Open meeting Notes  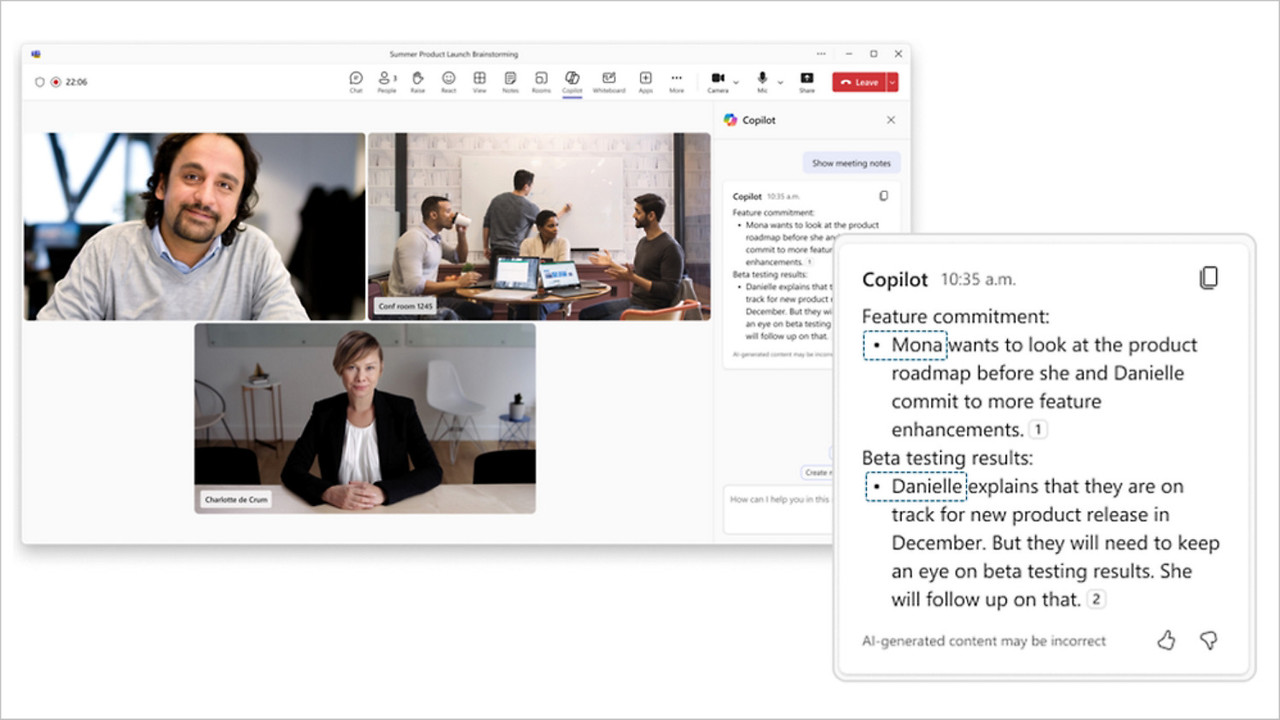[x=510, y=82]
